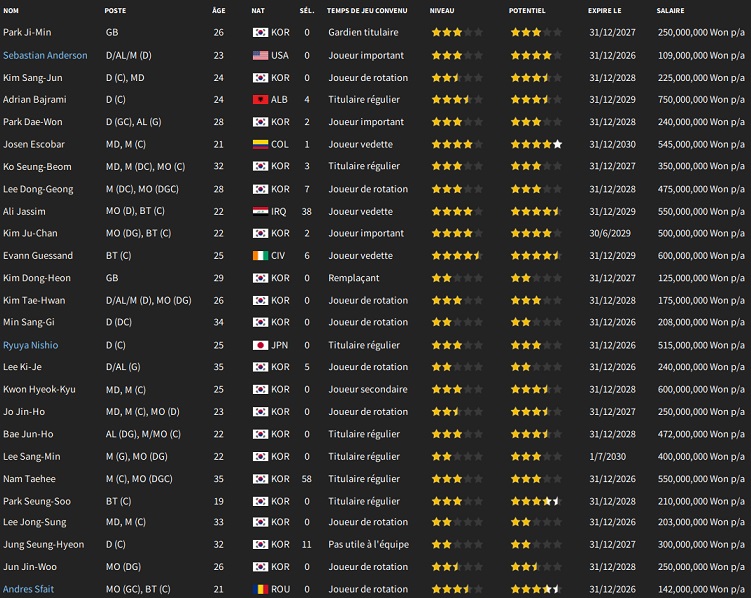Click Josen Escobar's potential star rating

tap(536, 144)
